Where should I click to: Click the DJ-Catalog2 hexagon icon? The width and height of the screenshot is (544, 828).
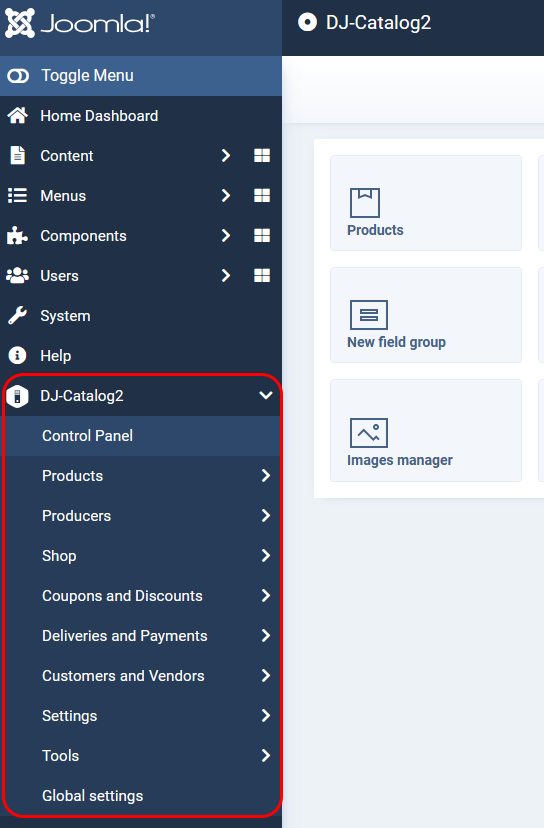[17, 396]
